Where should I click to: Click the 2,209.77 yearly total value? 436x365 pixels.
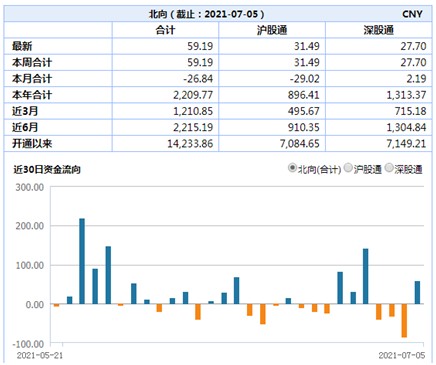click(x=193, y=95)
